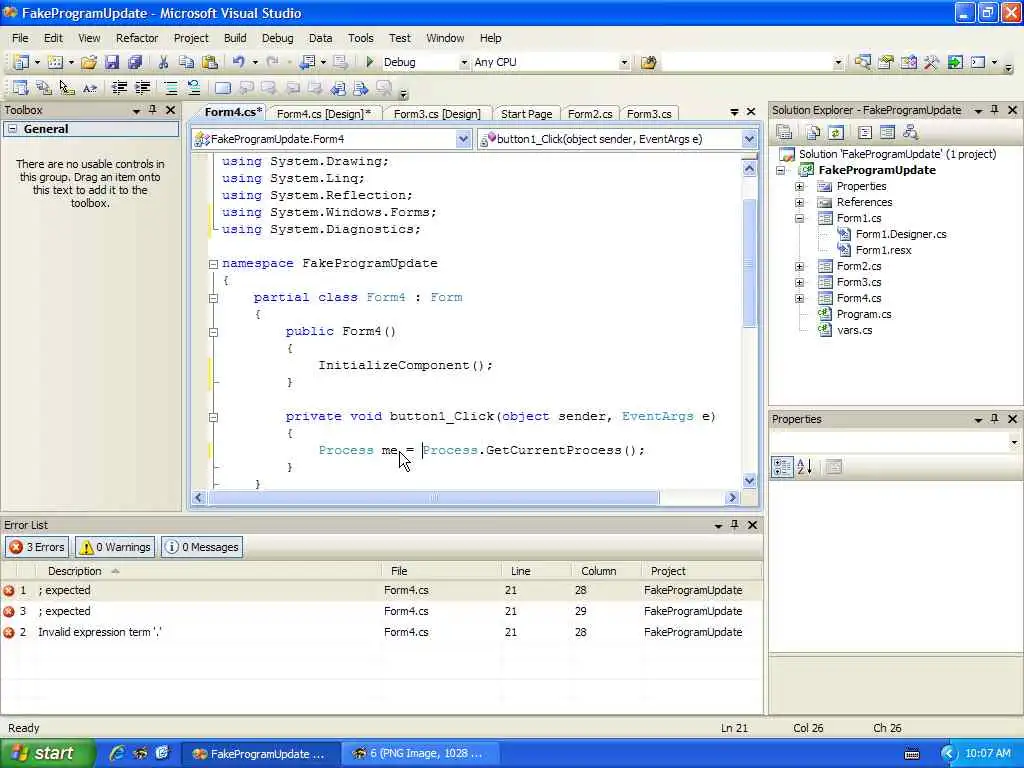Open the Refactor menu
Image resolution: width=1024 pixels, height=768 pixels.
pyautogui.click(x=137, y=38)
